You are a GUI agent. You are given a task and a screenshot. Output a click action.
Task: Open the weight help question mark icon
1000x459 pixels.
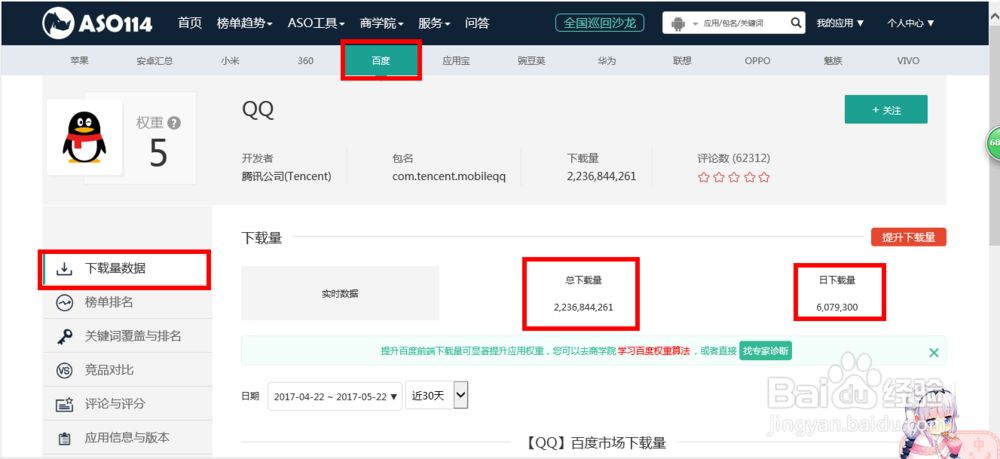click(x=173, y=123)
